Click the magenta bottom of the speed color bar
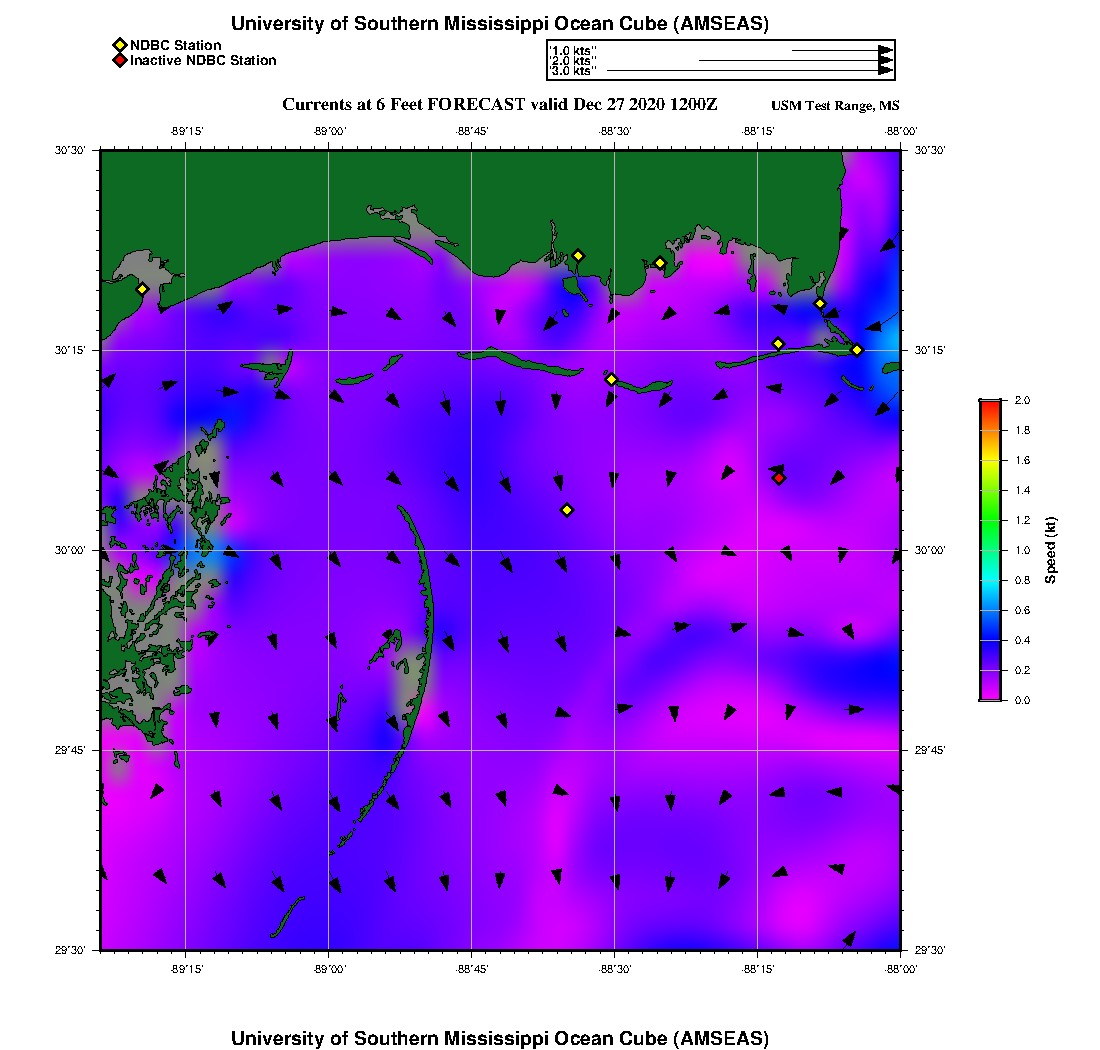 click(x=989, y=695)
